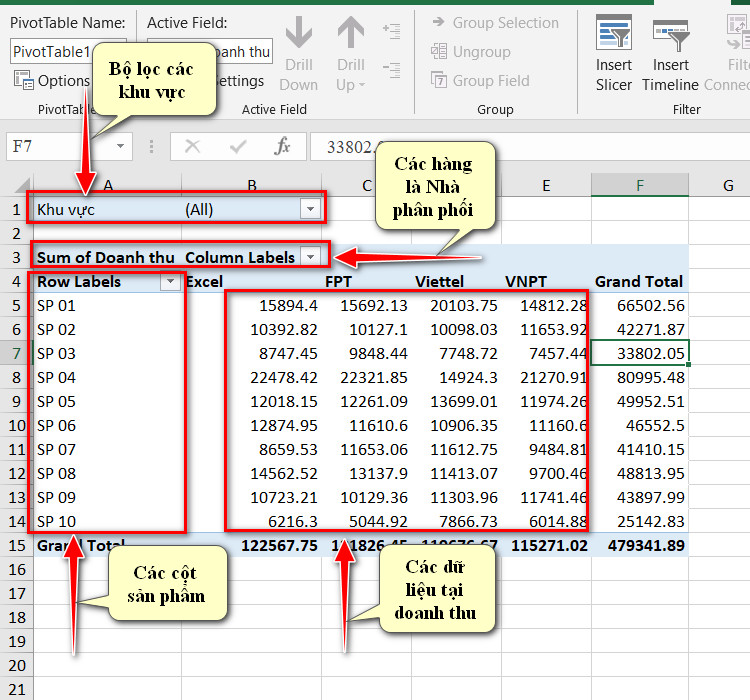Screen dimensions: 750x700
Task: Click the Expand Field plus icon
Action: 392,31
